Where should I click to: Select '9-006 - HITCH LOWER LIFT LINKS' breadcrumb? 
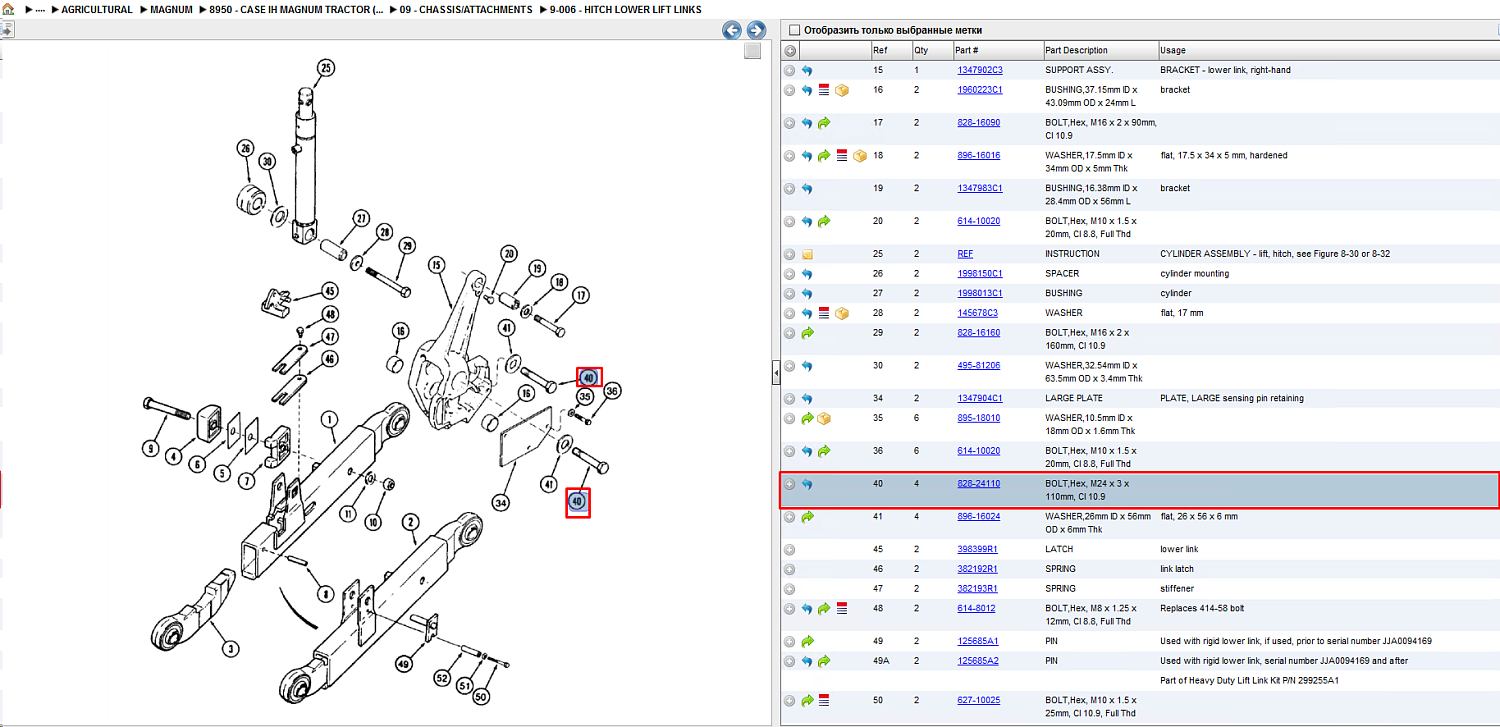click(625, 10)
